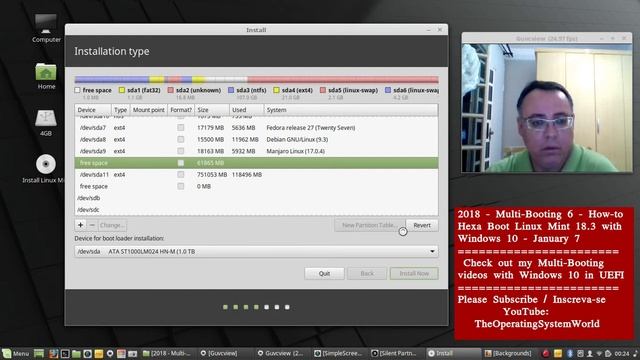The width and height of the screenshot is (640, 360).
Task: Toggle format checkbox for /dev/sda7
Action: click(x=180, y=127)
